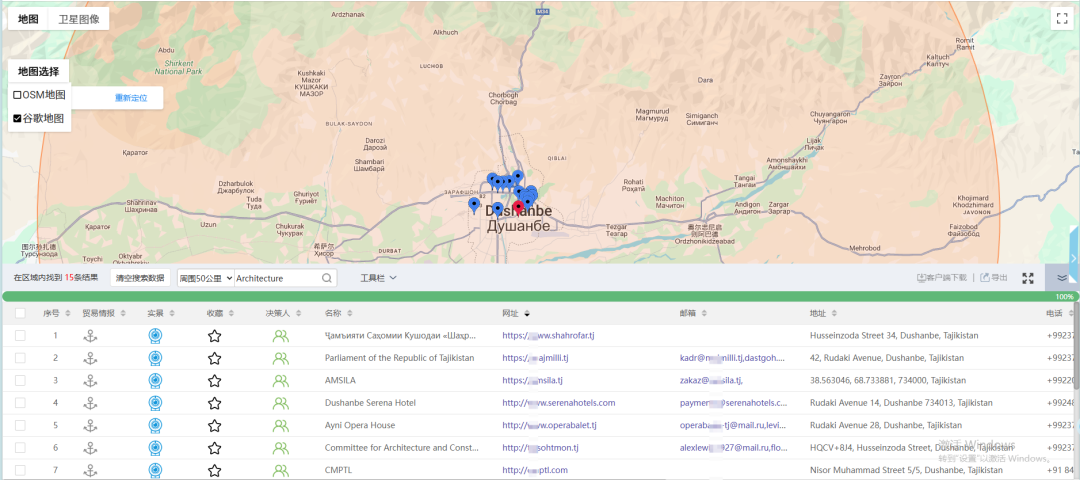Image resolution: width=1080 pixels, height=480 pixels.
Task: Click the blue marker west of Dushanbe
Action: pos(474,205)
